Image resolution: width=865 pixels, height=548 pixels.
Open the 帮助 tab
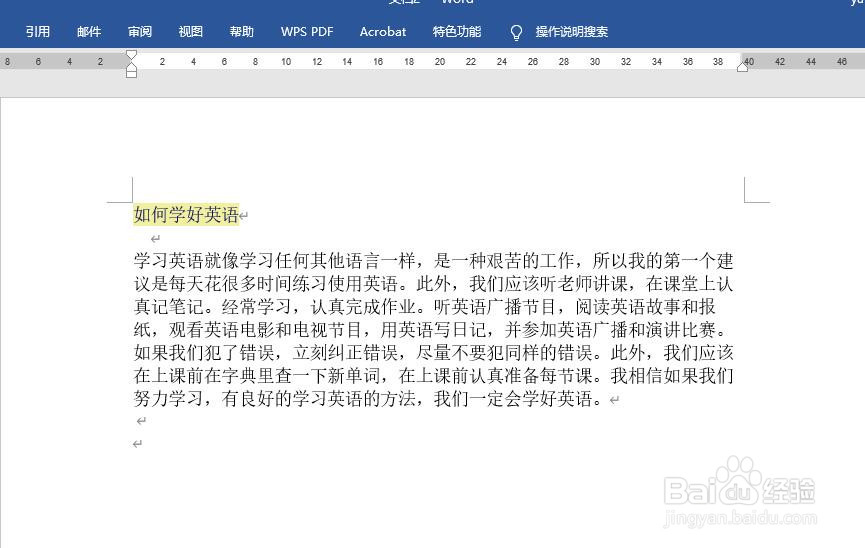click(x=242, y=31)
